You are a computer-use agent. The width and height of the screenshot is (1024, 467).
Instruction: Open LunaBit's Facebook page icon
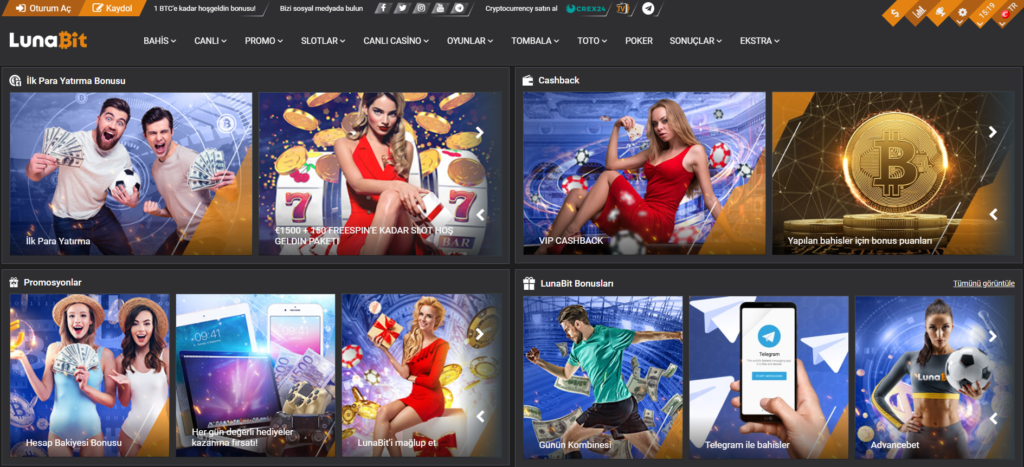point(383,8)
